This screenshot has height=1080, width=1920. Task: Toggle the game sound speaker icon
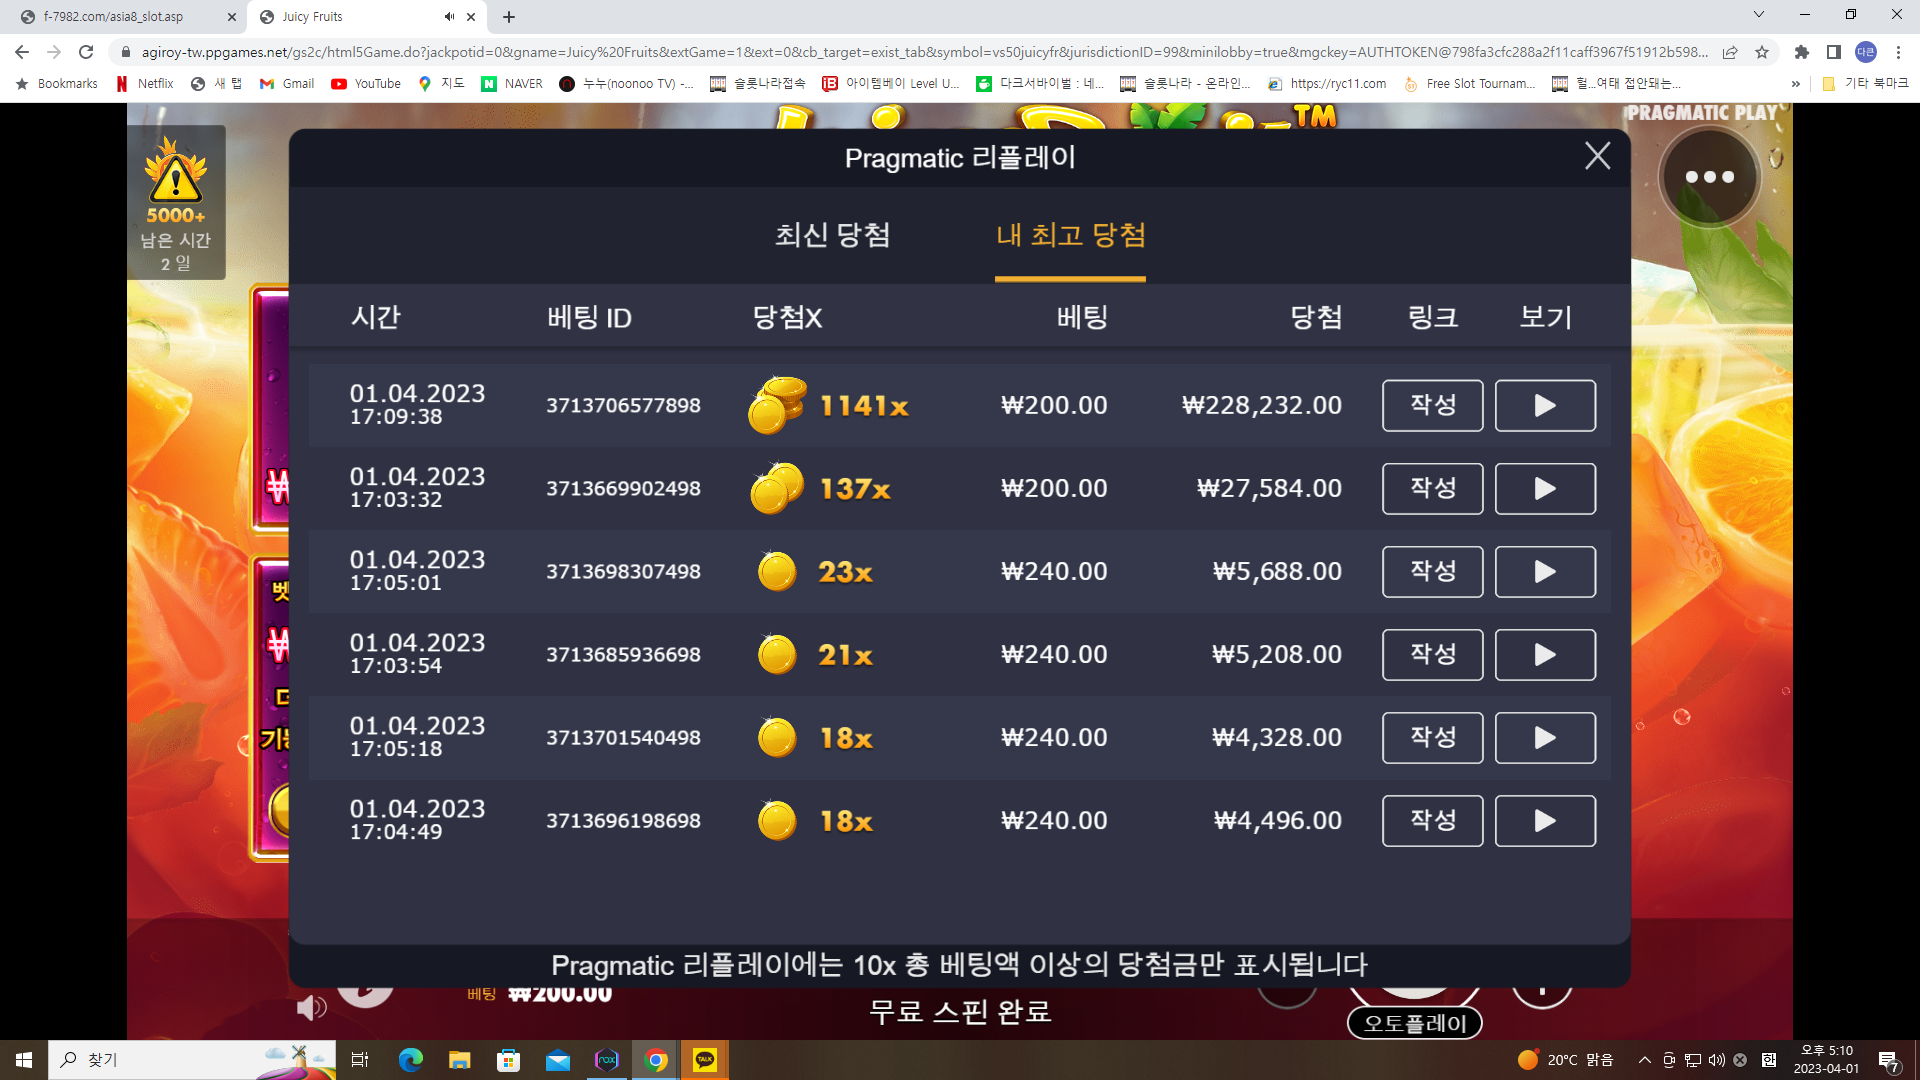pyautogui.click(x=311, y=1007)
